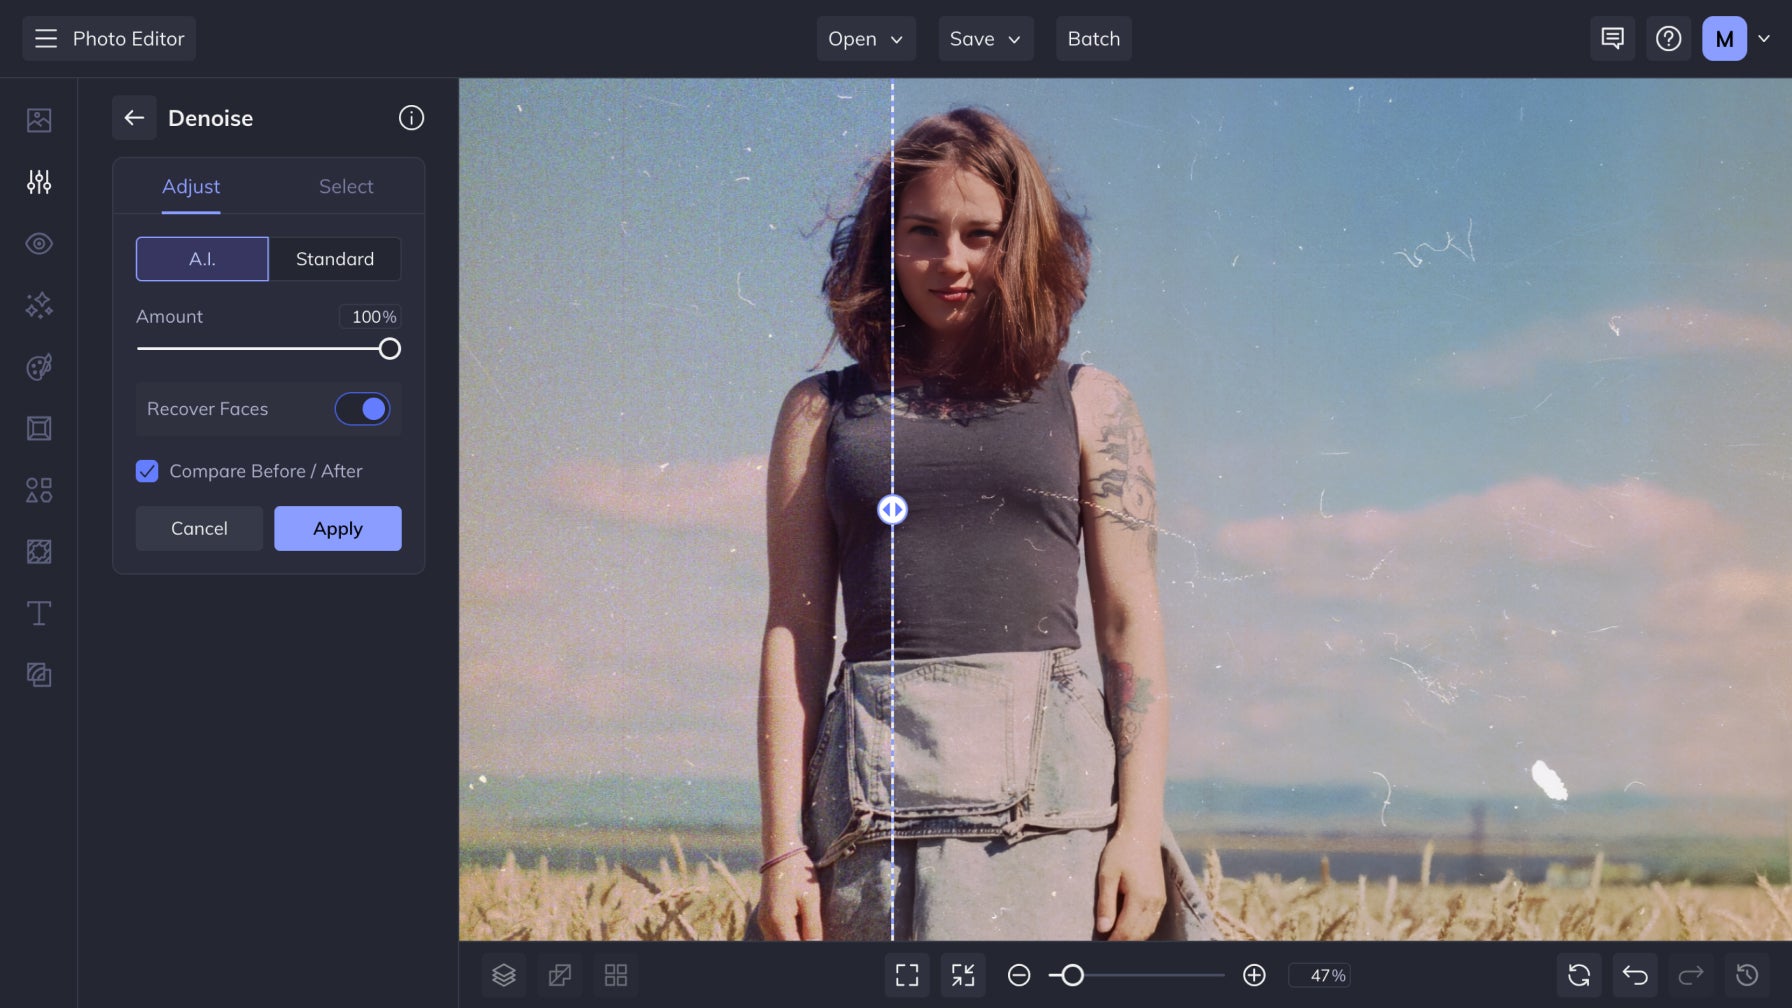
Task: Click the Amount slider handle
Action: pos(391,348)
